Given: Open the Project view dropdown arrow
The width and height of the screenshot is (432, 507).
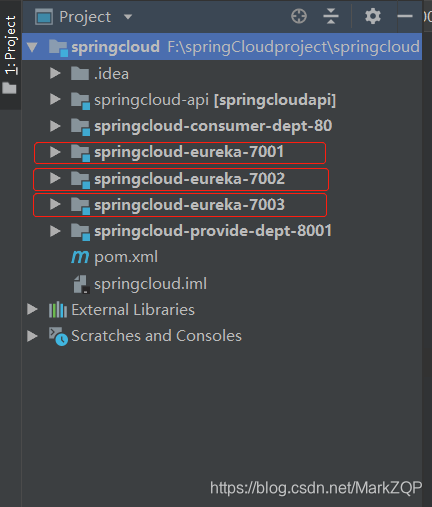Looking at the screenshot, I should (x=128, y=17).
